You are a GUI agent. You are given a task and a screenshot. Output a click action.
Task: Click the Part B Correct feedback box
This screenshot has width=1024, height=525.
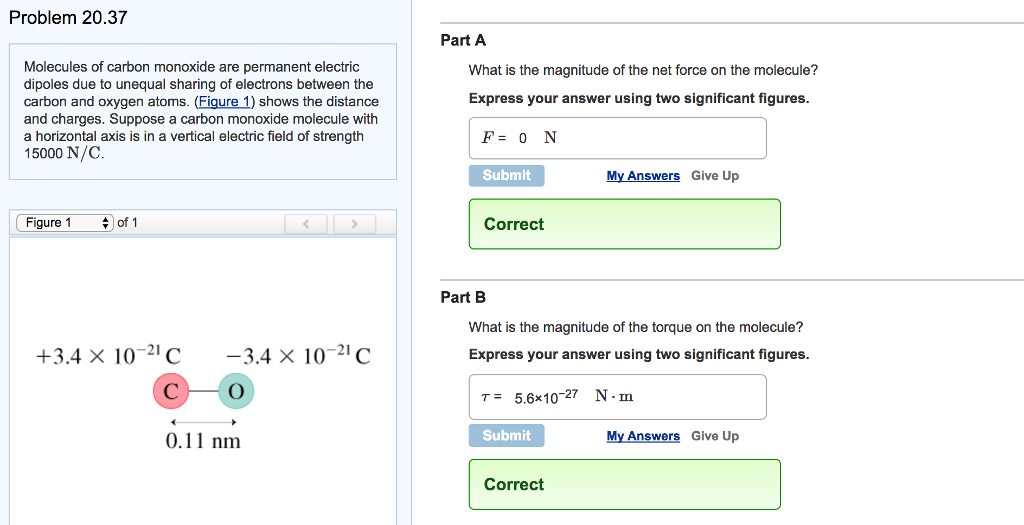(x=624, y=484)
